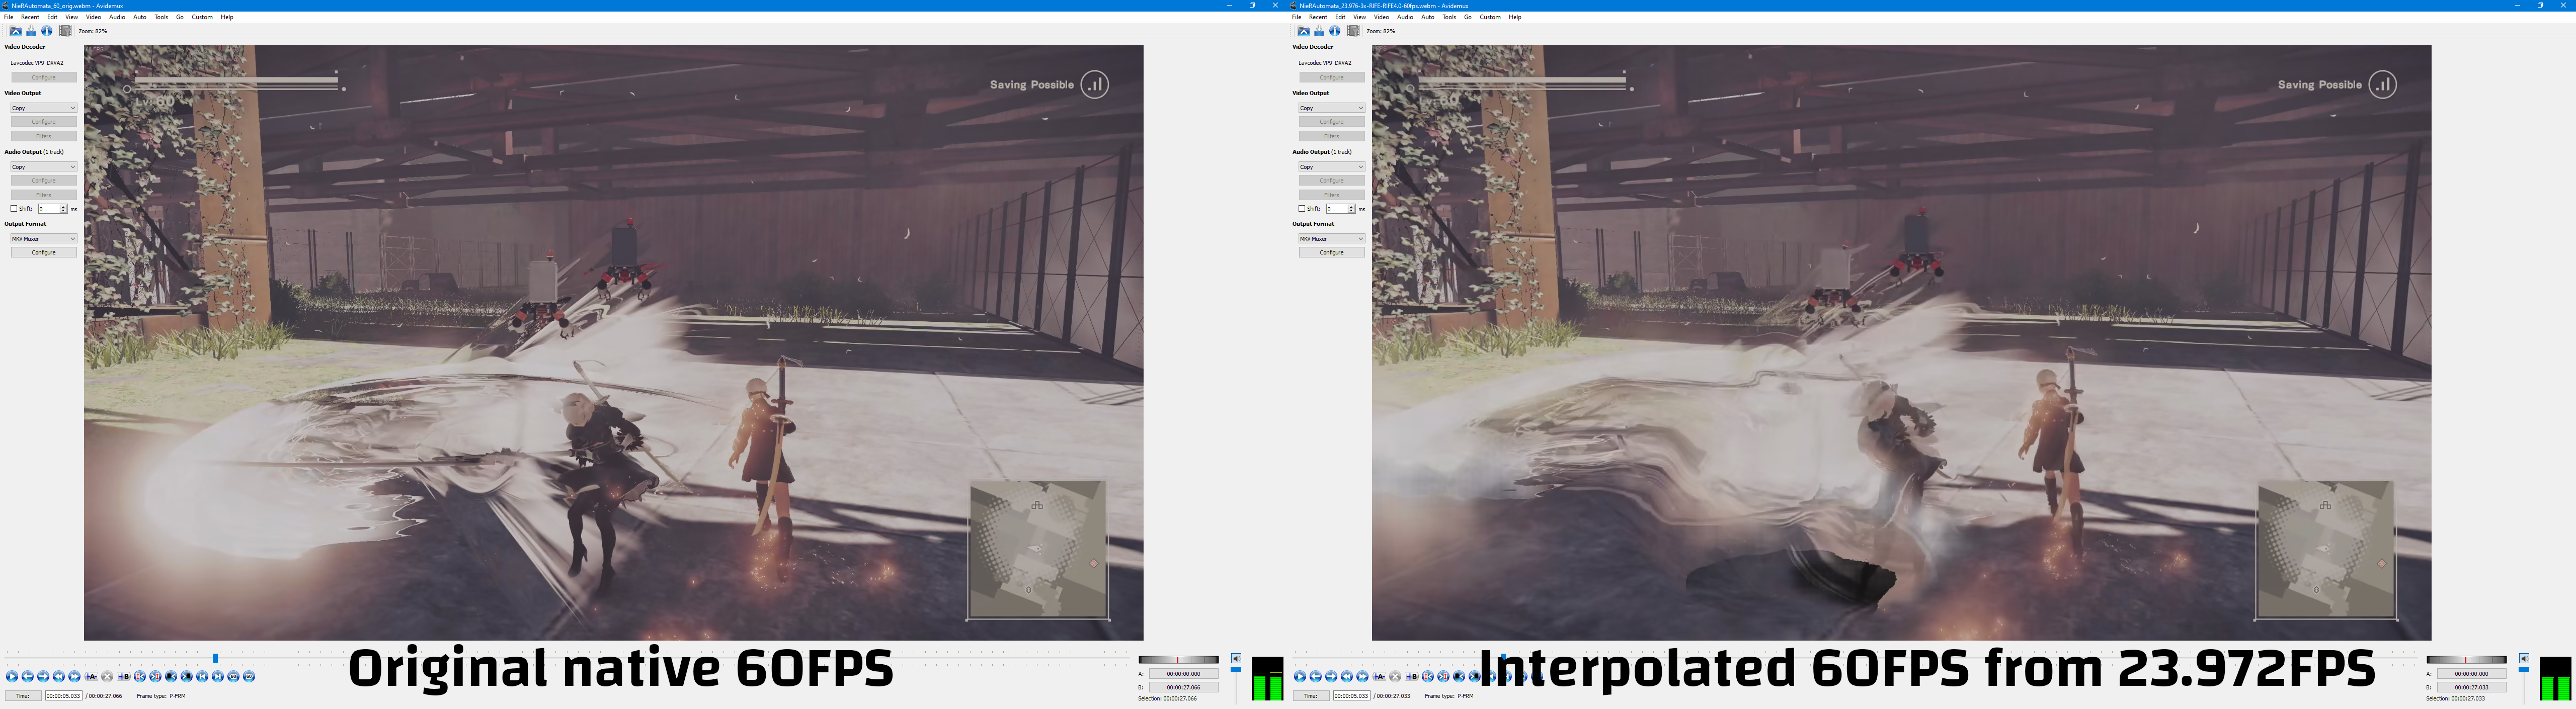Image resolution: width=2576 pixels, height=709 pixels.
Task: Open Video menu in left window
Action: click(93, 17)
